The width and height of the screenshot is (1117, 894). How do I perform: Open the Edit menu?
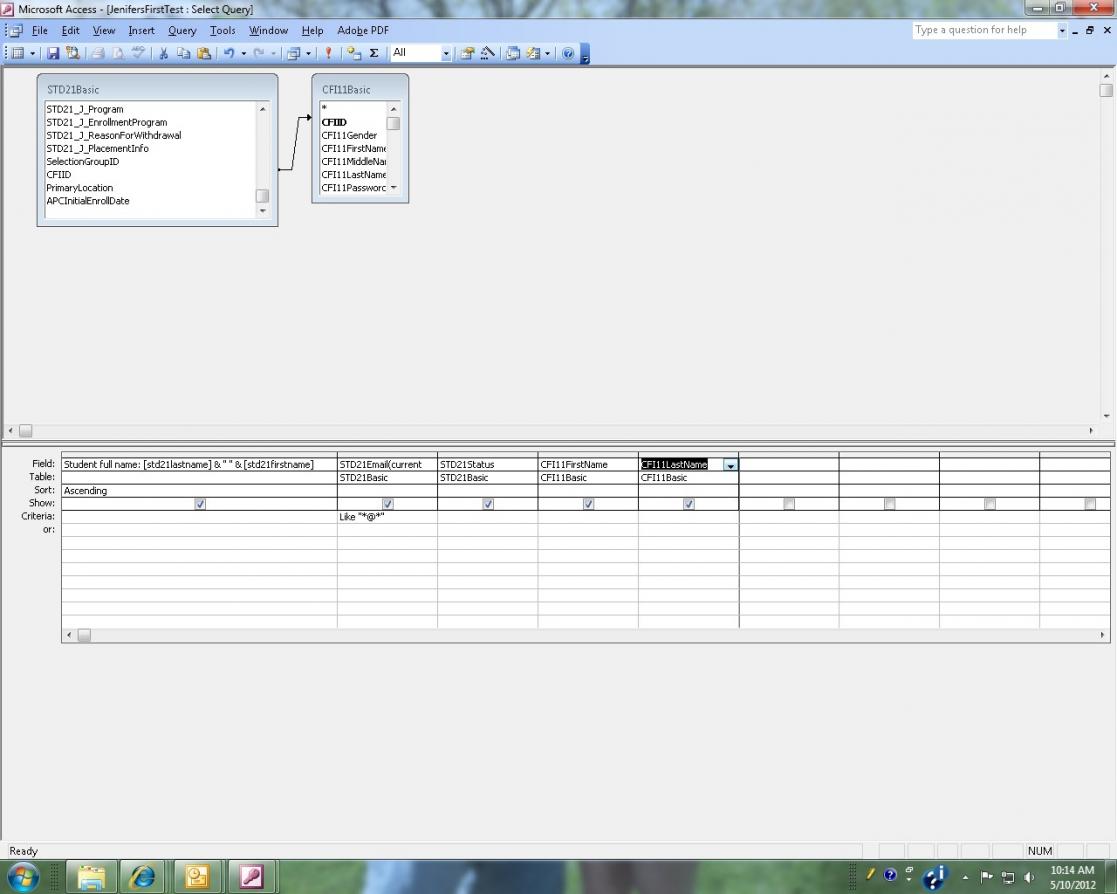point(71,31)
